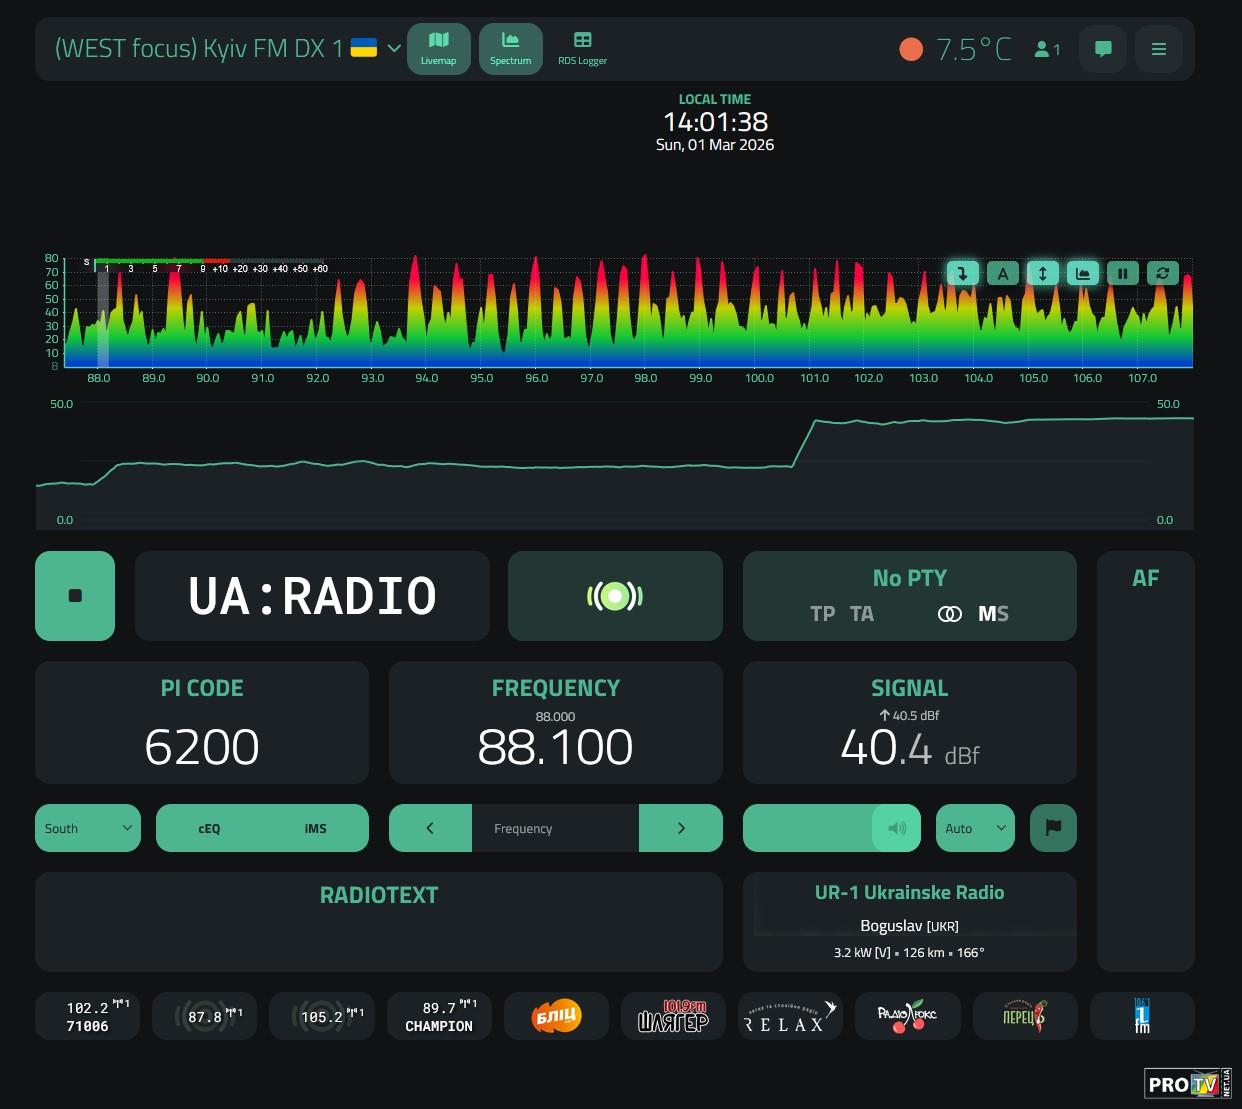Pause the spectrum graph

coord(1123,273)
